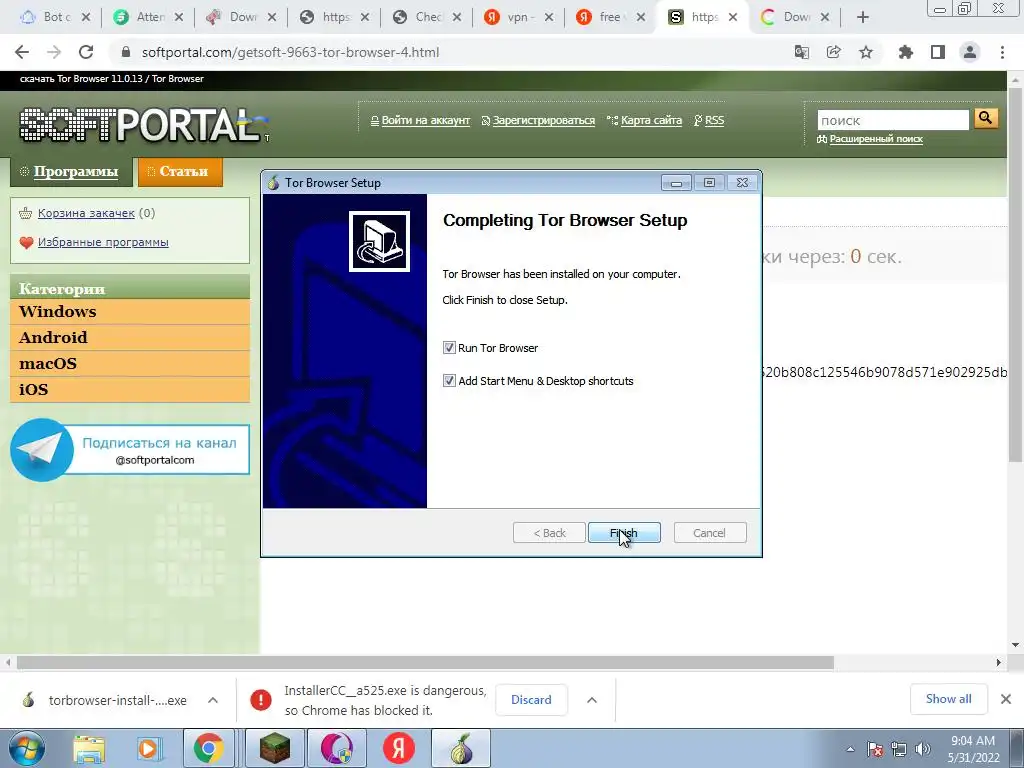The image size is (1024, 768).
Task: Open Chrome profile avatar
Action: pyautogui.click(x=970, y=52)
